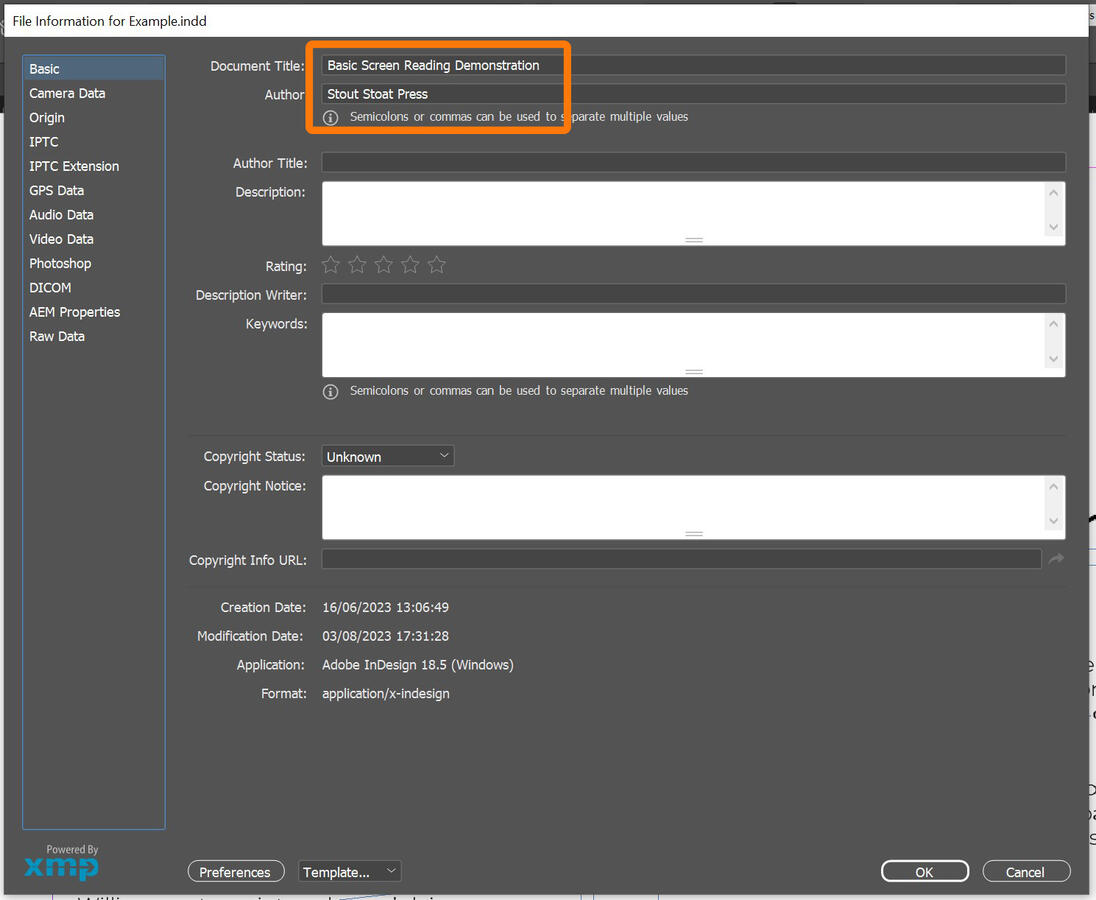Click the arrow icon next to Copyright Info URL
Screen dimensions: 1096x900
tap(1056, 559)
